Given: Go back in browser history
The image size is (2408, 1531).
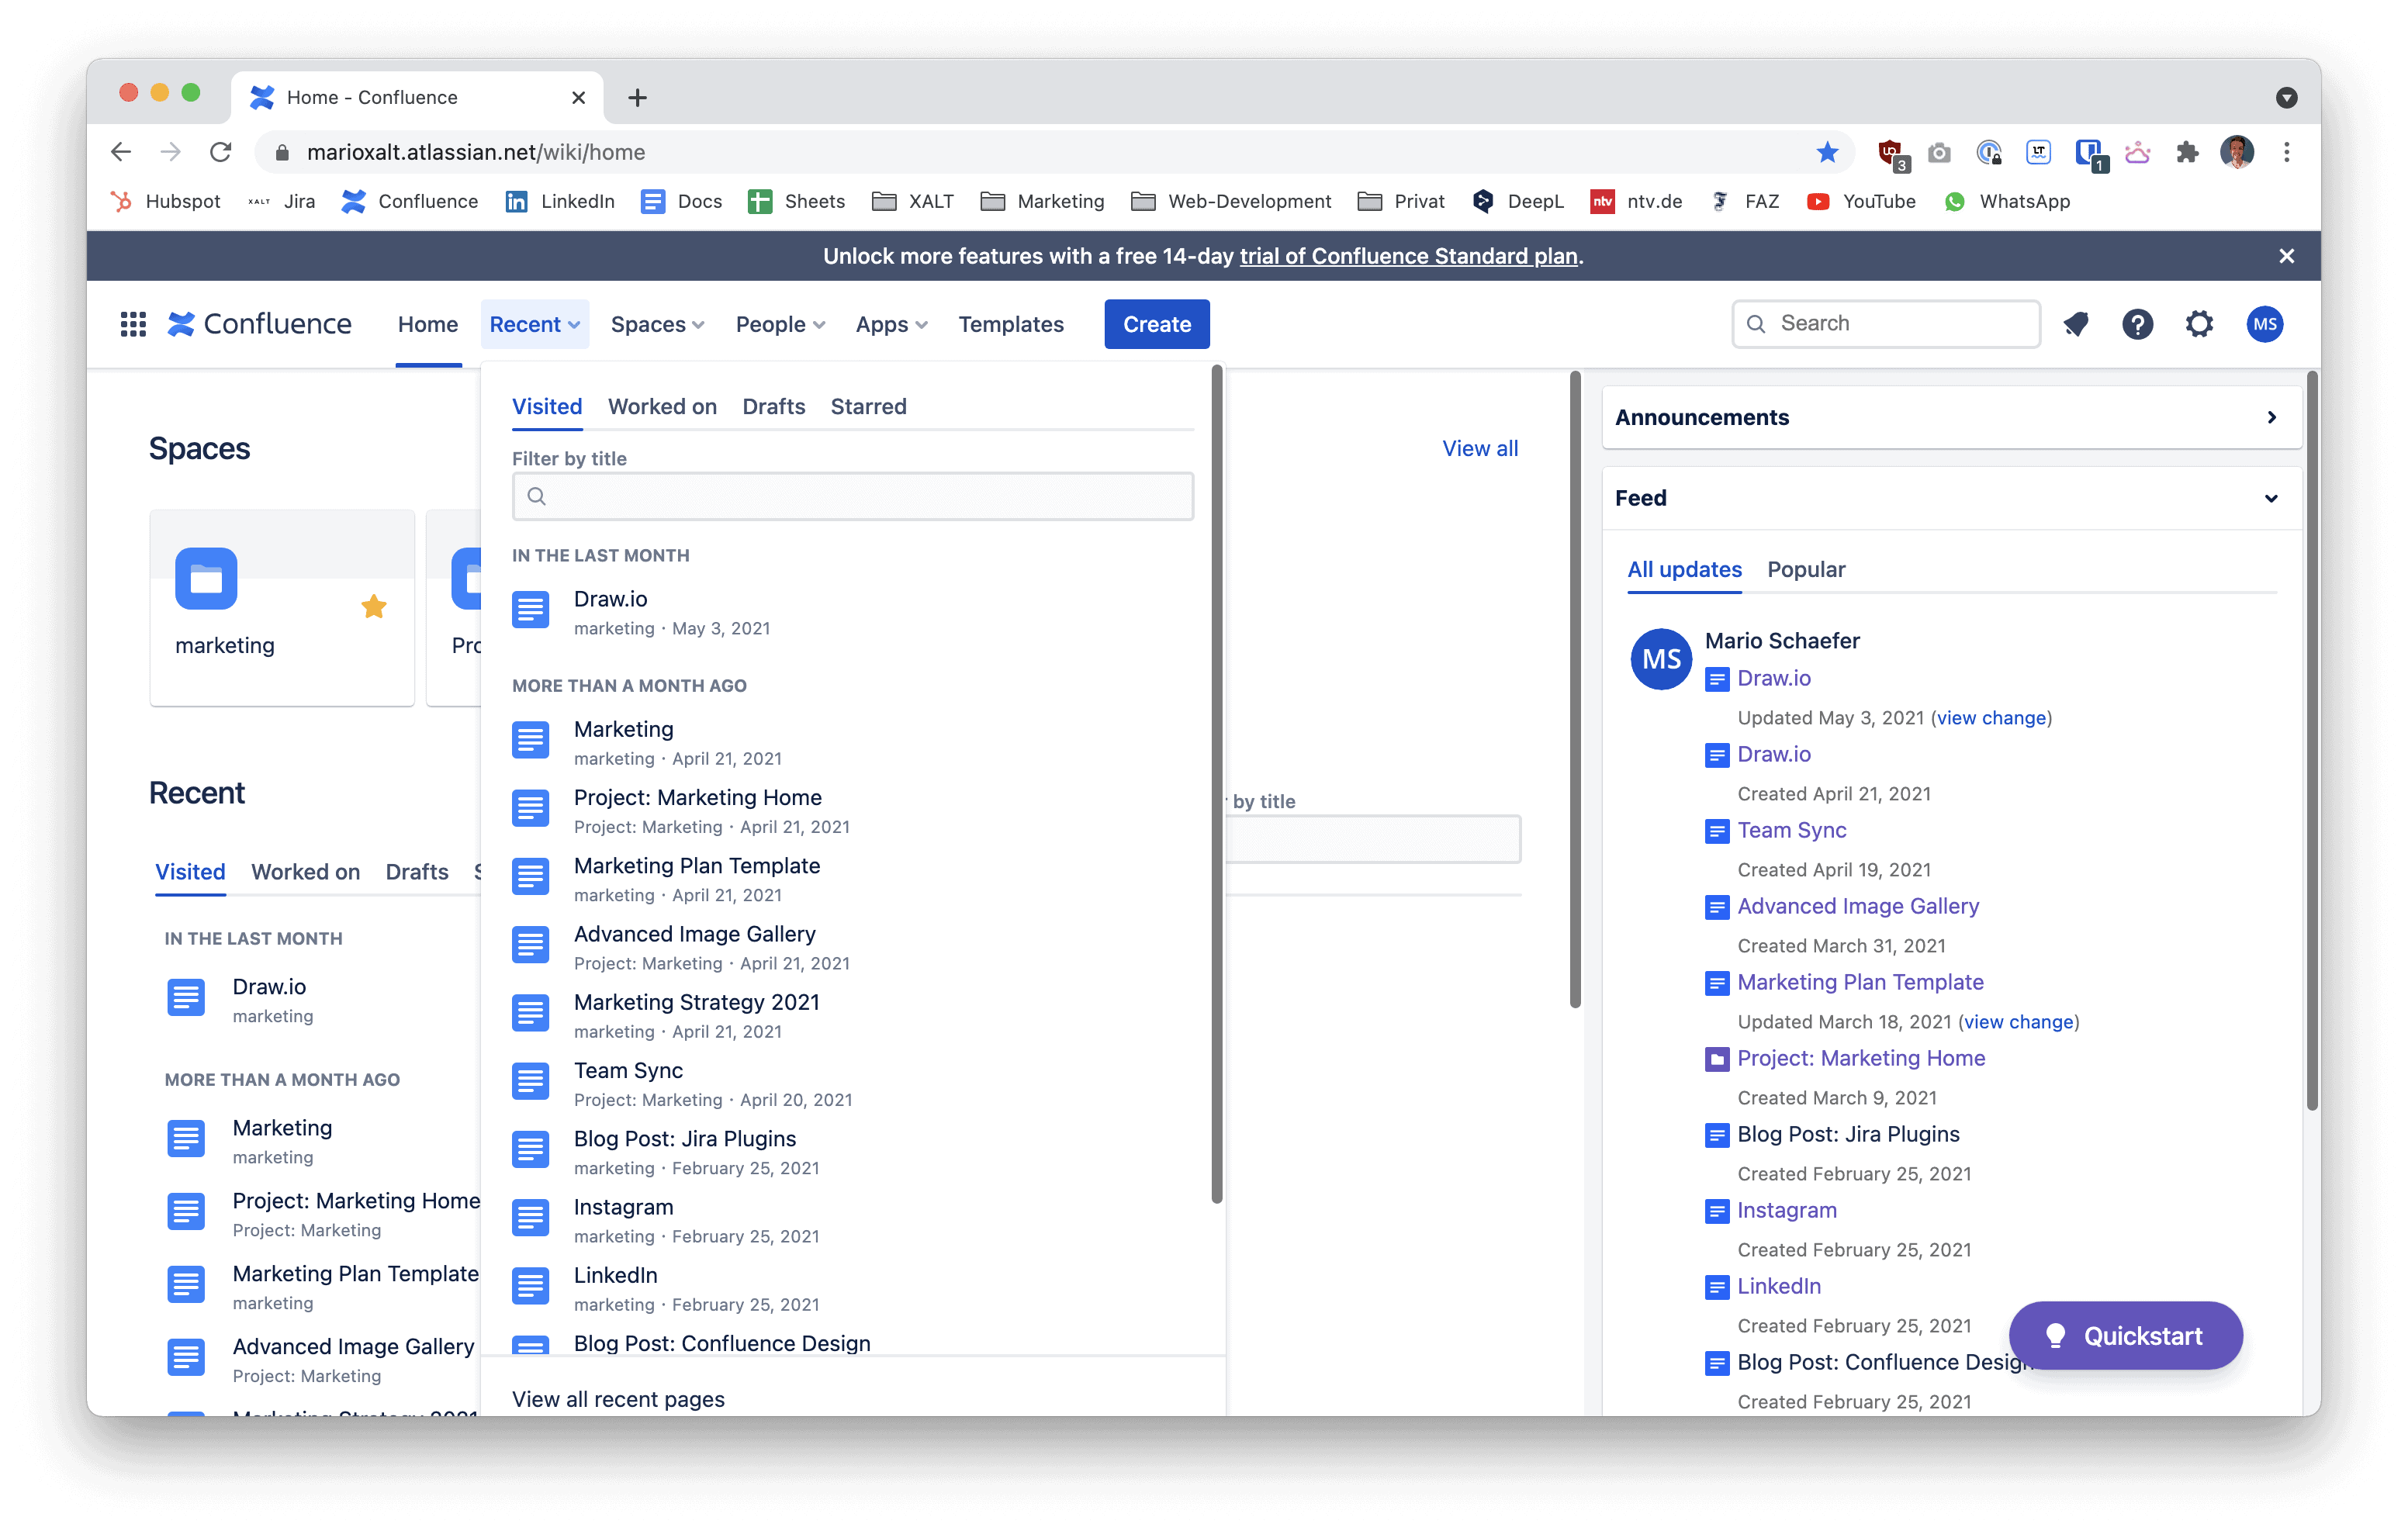Looking at the screenshot, I should (121, 152).
